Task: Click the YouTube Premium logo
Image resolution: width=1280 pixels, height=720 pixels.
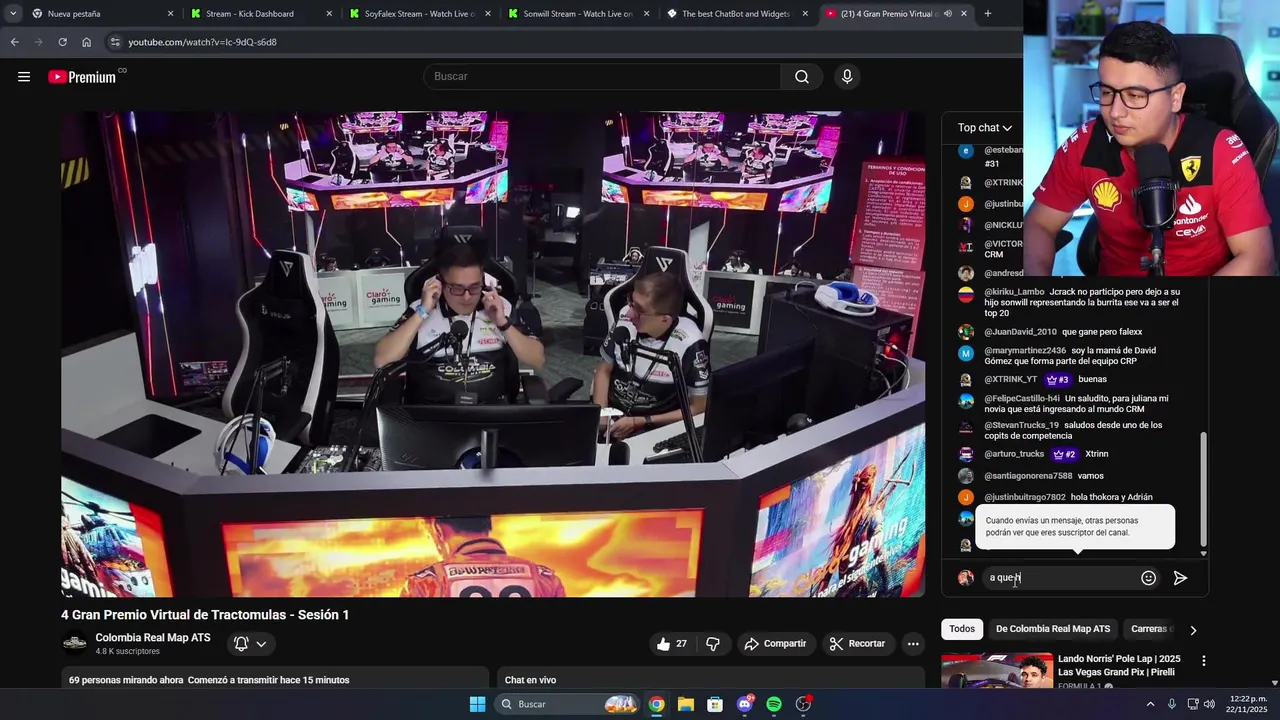Action: pos(83,77)
